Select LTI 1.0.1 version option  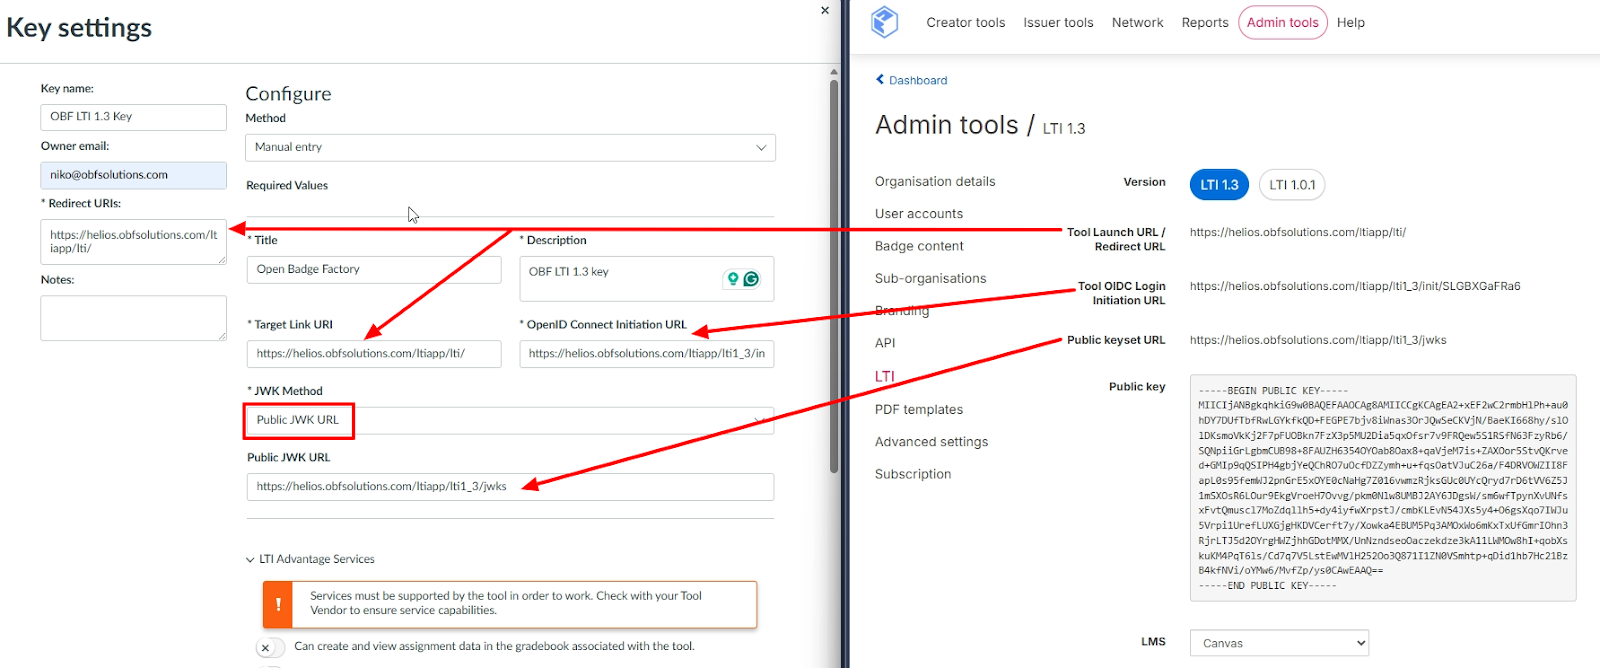click(x=1292, y=185)
